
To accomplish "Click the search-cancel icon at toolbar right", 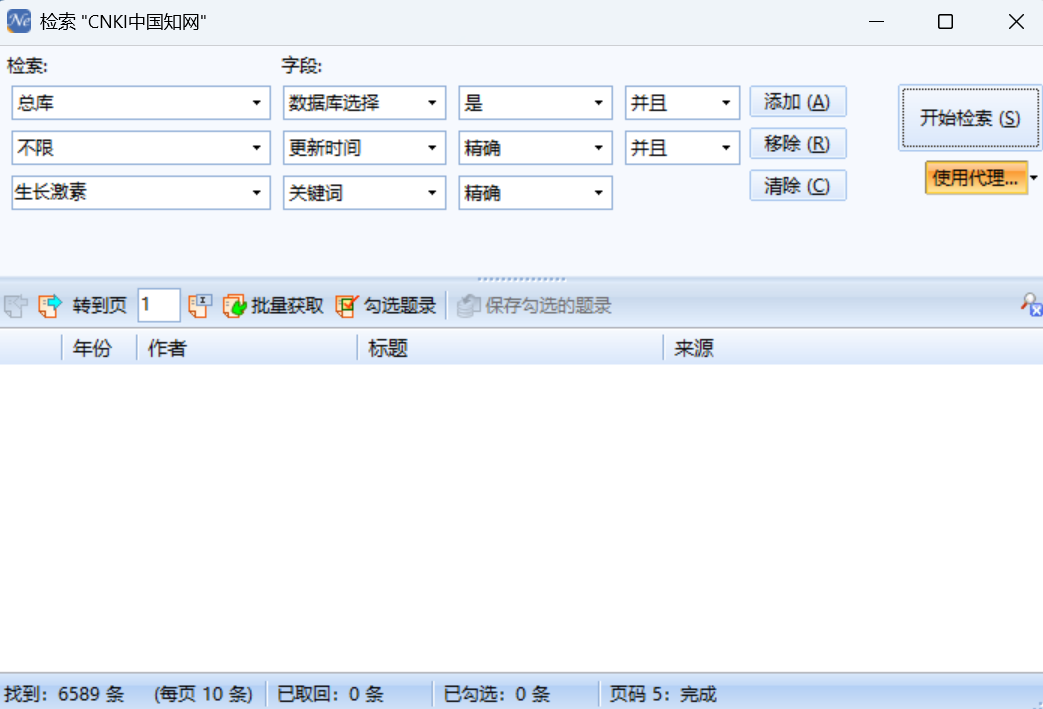I will [x=1031, y=305].
